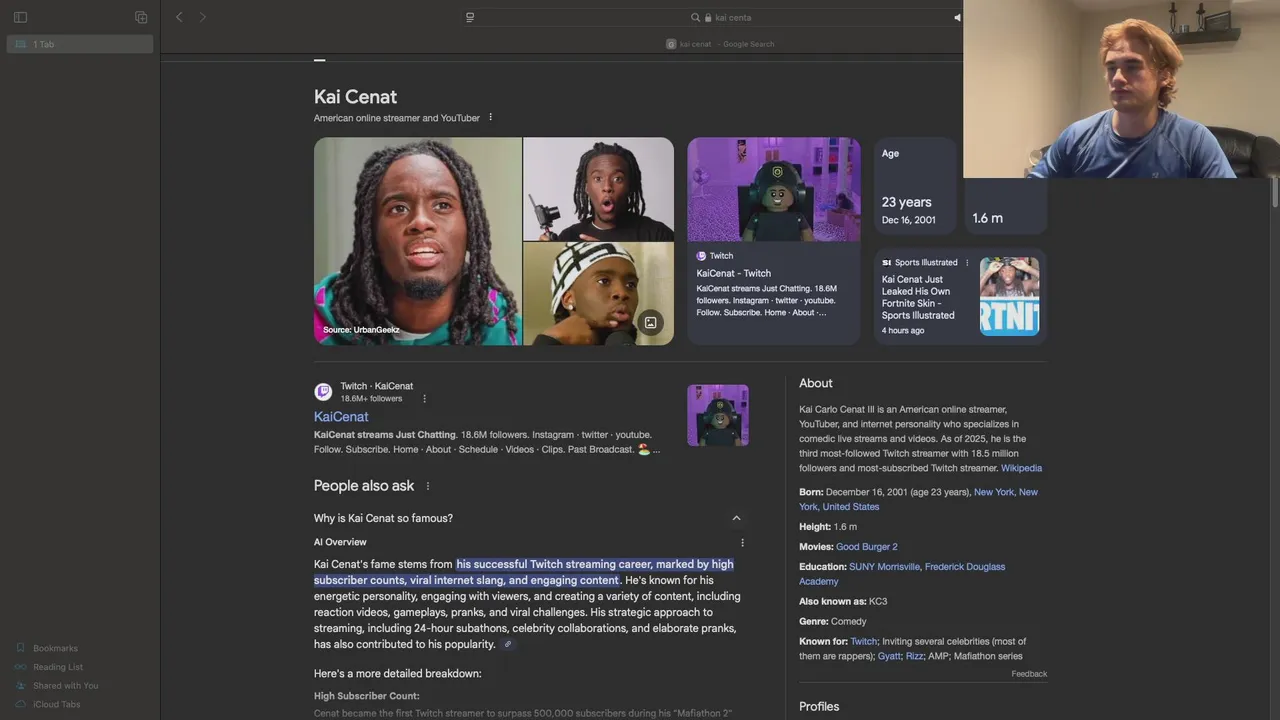1280x720 pixels.
Task: Select the 'kai cenat - Google Search' tab
Action: point(720,44)
